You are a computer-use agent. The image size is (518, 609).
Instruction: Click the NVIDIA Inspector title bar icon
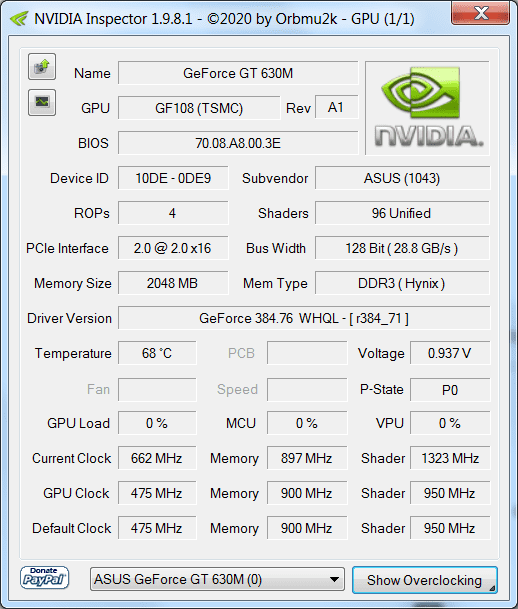19,18
